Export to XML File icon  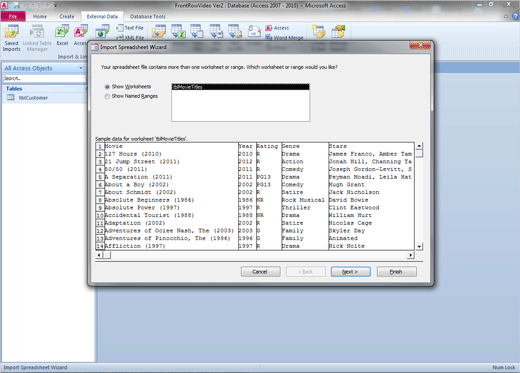click(x=216, y=31)
